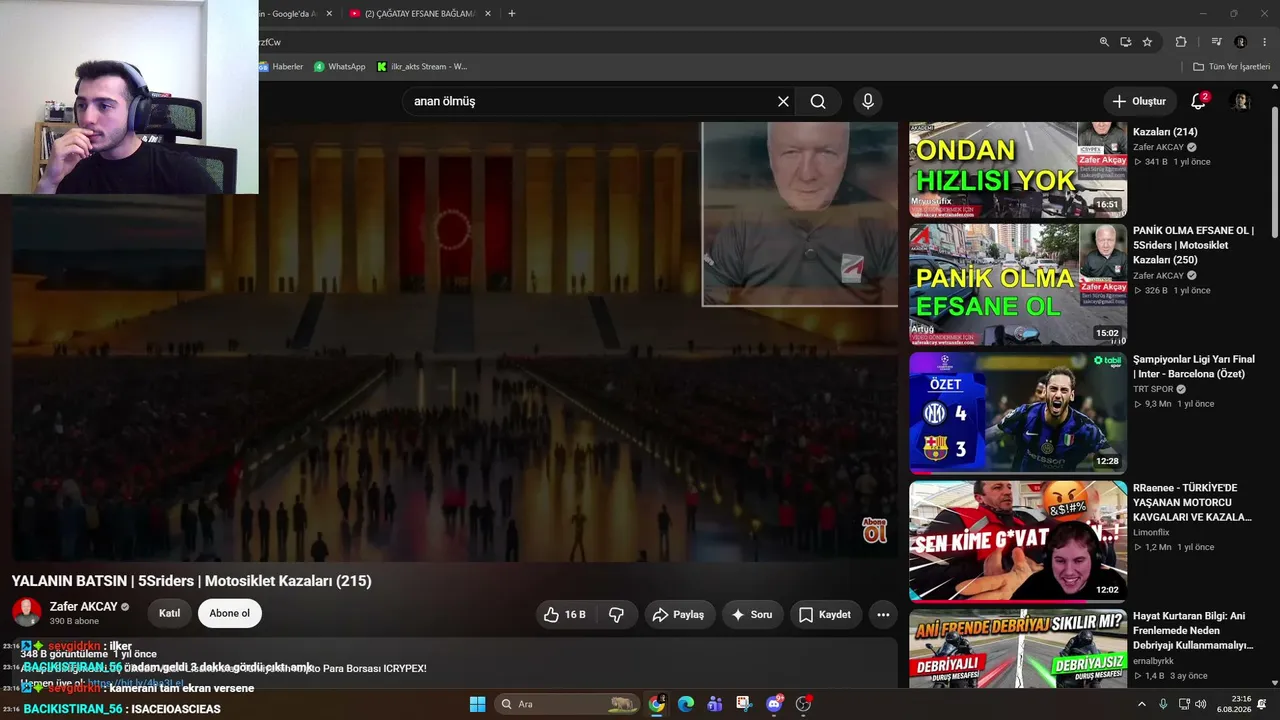The width and height of the screenshot is (1280, 720).
Task: Open Chrome from the taskbar
Action: click(656, 704)
